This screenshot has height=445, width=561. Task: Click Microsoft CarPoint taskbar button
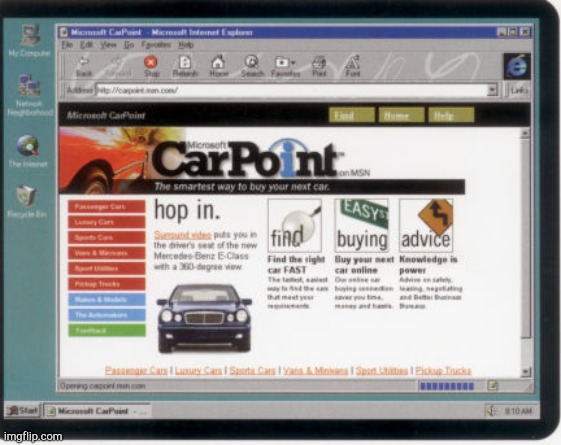(97, 411)
